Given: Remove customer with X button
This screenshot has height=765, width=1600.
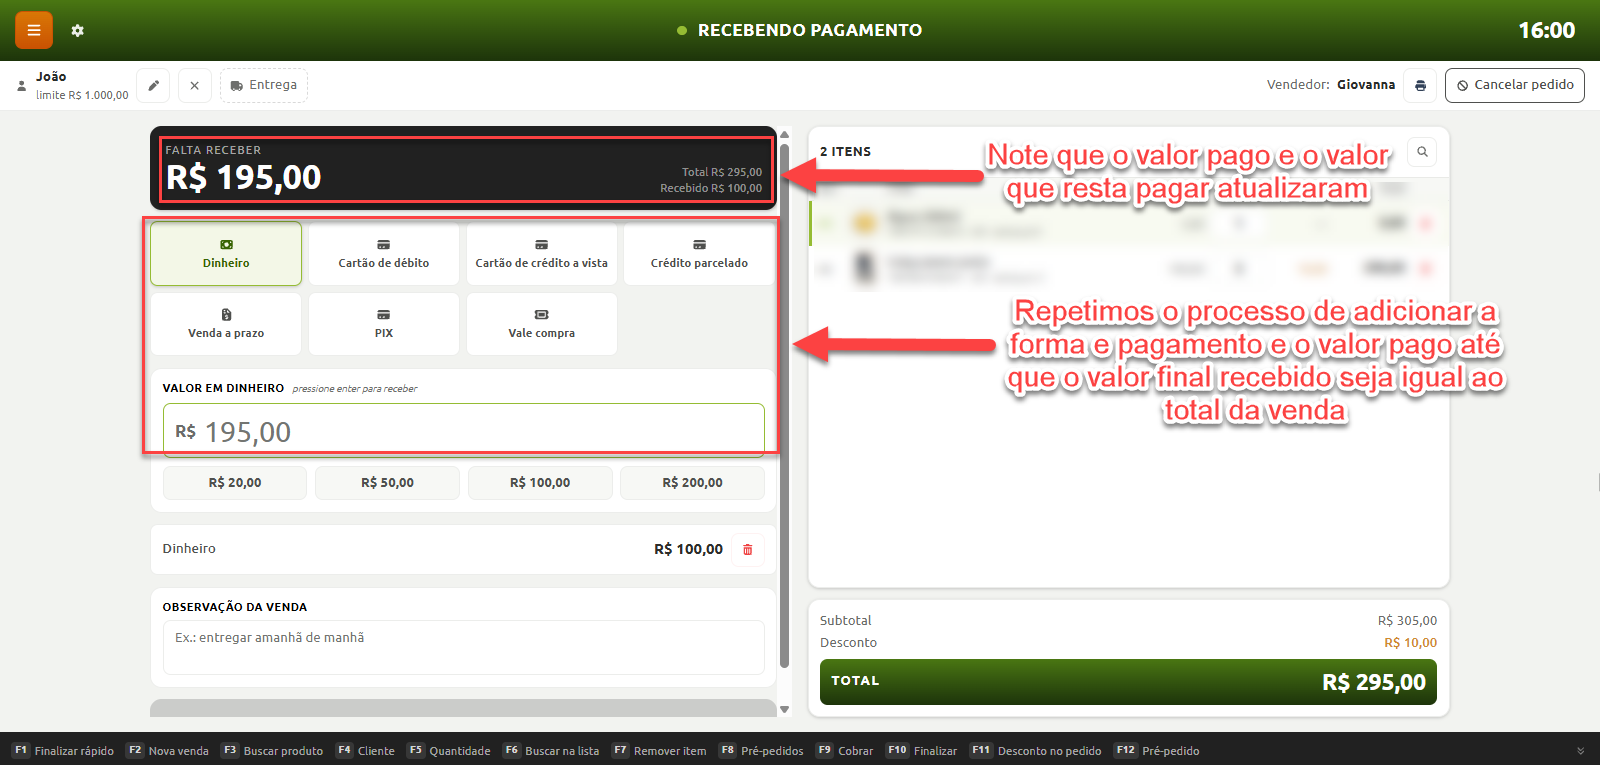Looking at the screenshot, I should 194,85.
